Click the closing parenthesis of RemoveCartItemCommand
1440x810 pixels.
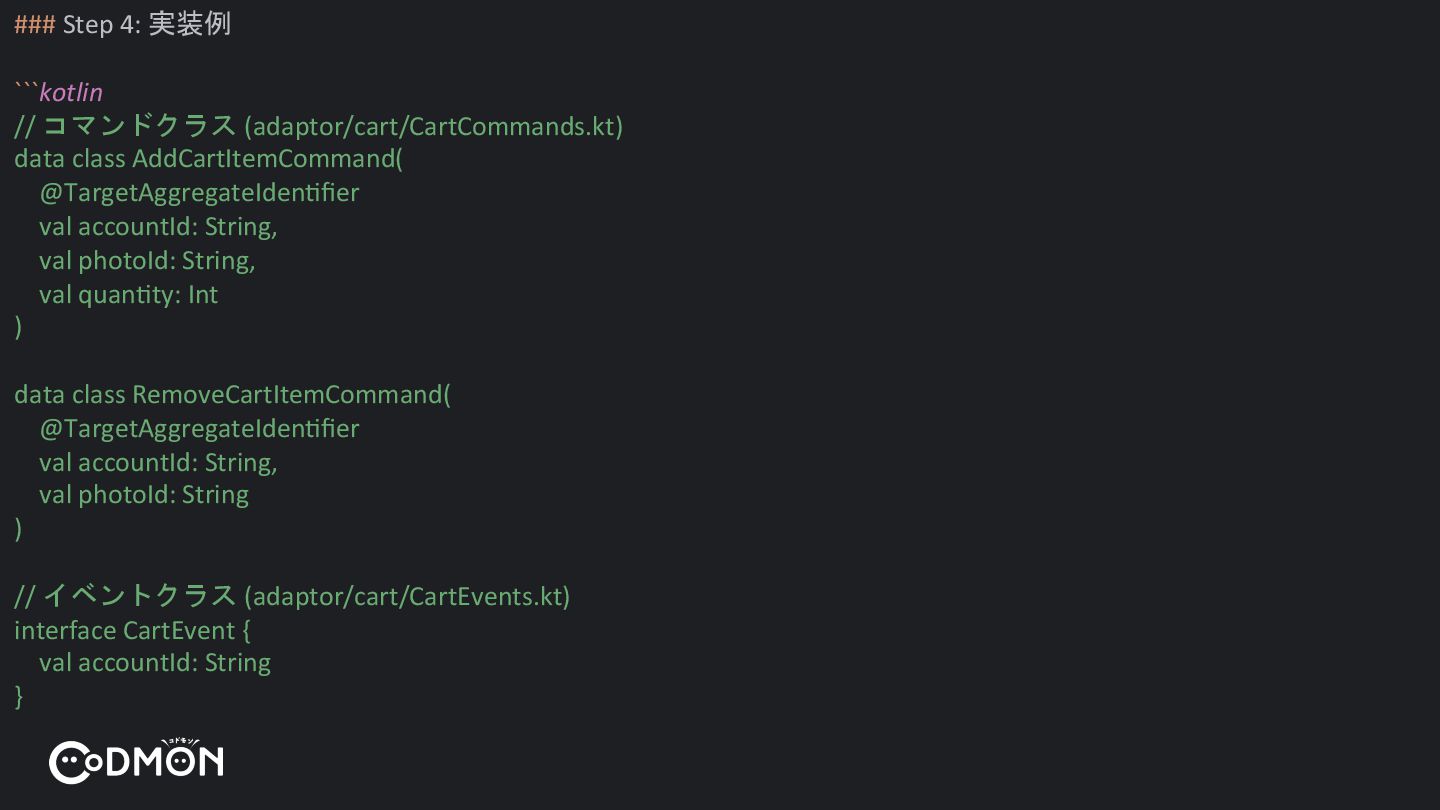click(x=18, y=529)
